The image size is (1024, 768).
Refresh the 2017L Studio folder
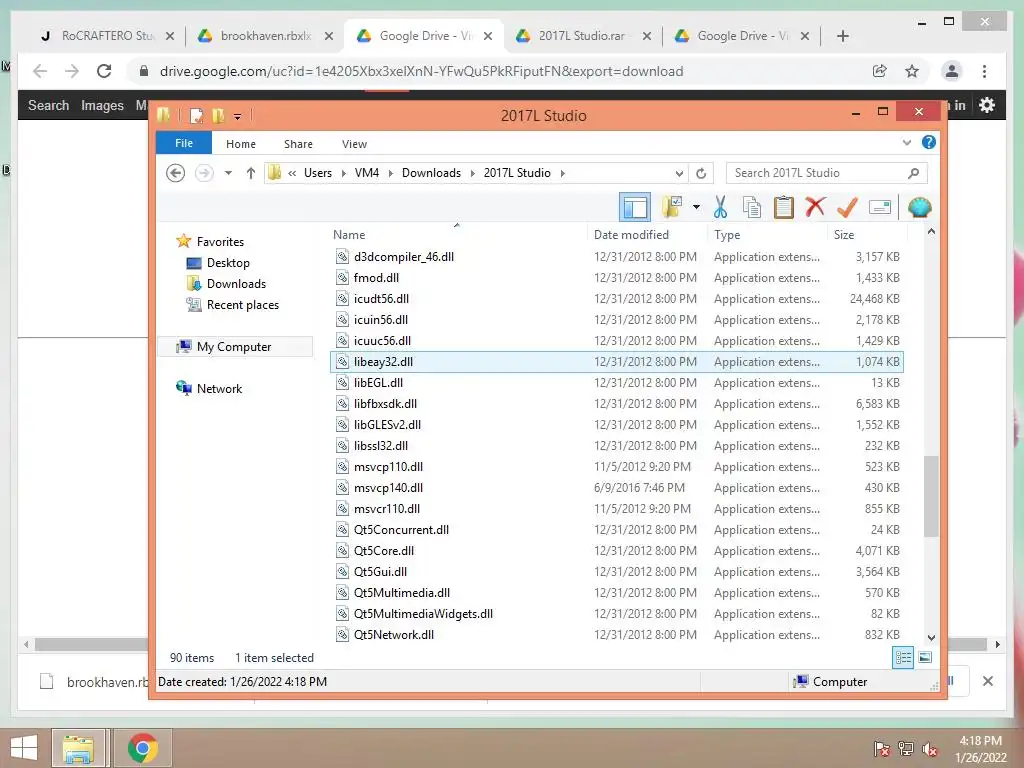click(701, 174)
